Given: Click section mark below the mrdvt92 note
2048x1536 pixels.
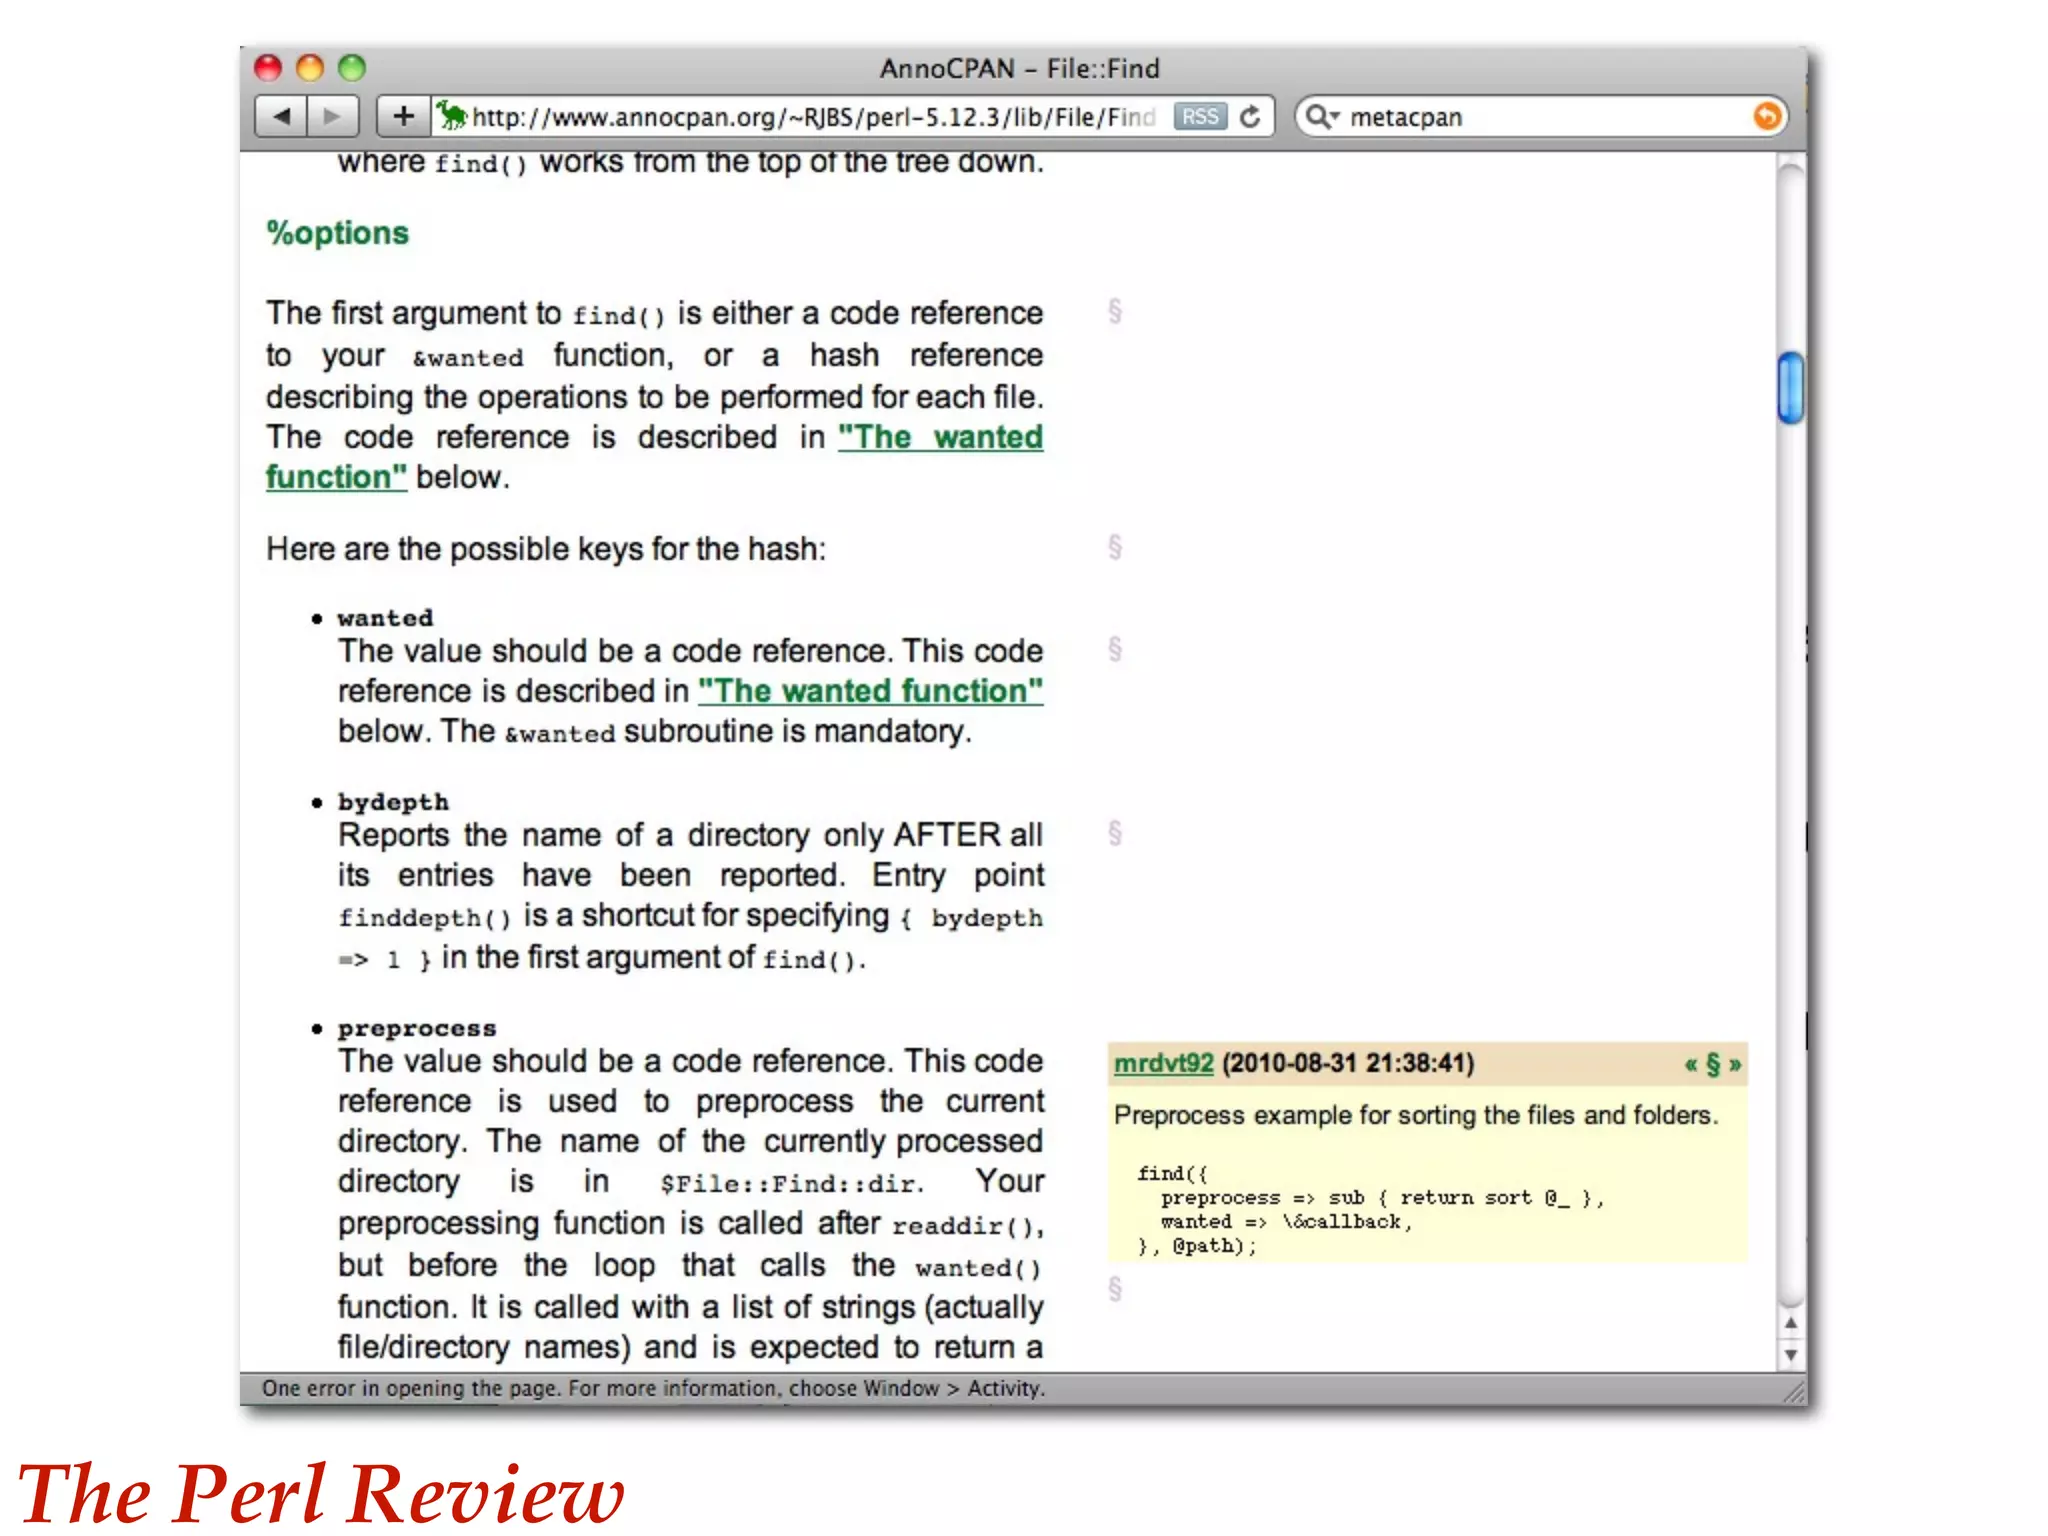Looking at the screenshot, I should click(x=1115, y=1289).
